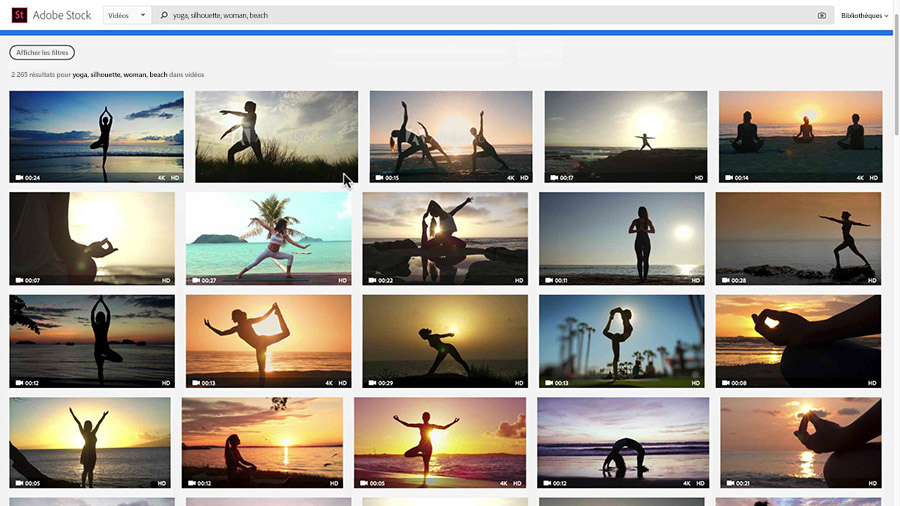
Task: Click the video camera icon beside 00:22
Action: tap(373, 281)
